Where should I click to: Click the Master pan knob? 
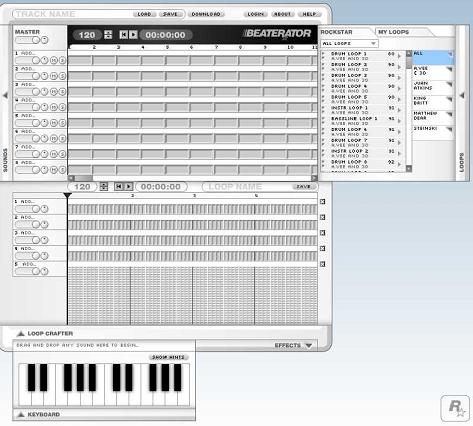[44, 40]
